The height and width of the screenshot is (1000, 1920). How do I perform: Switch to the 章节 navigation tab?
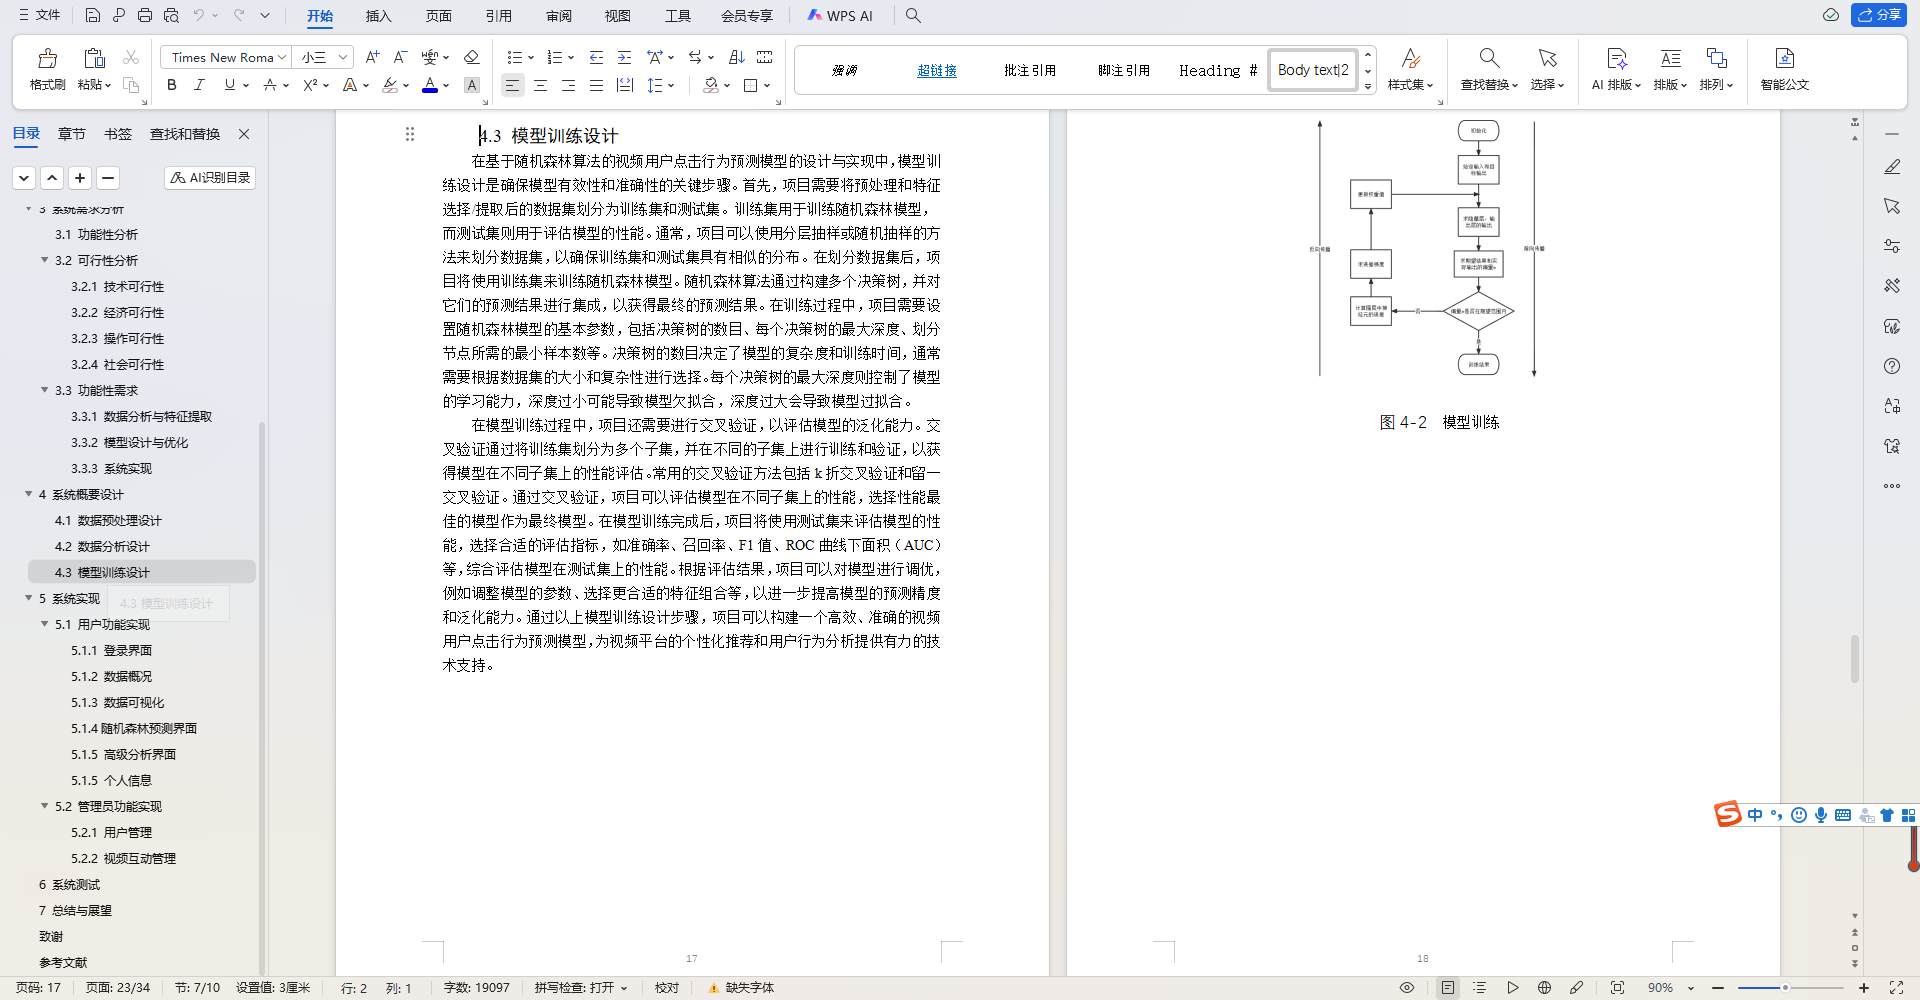pos(72,134)
